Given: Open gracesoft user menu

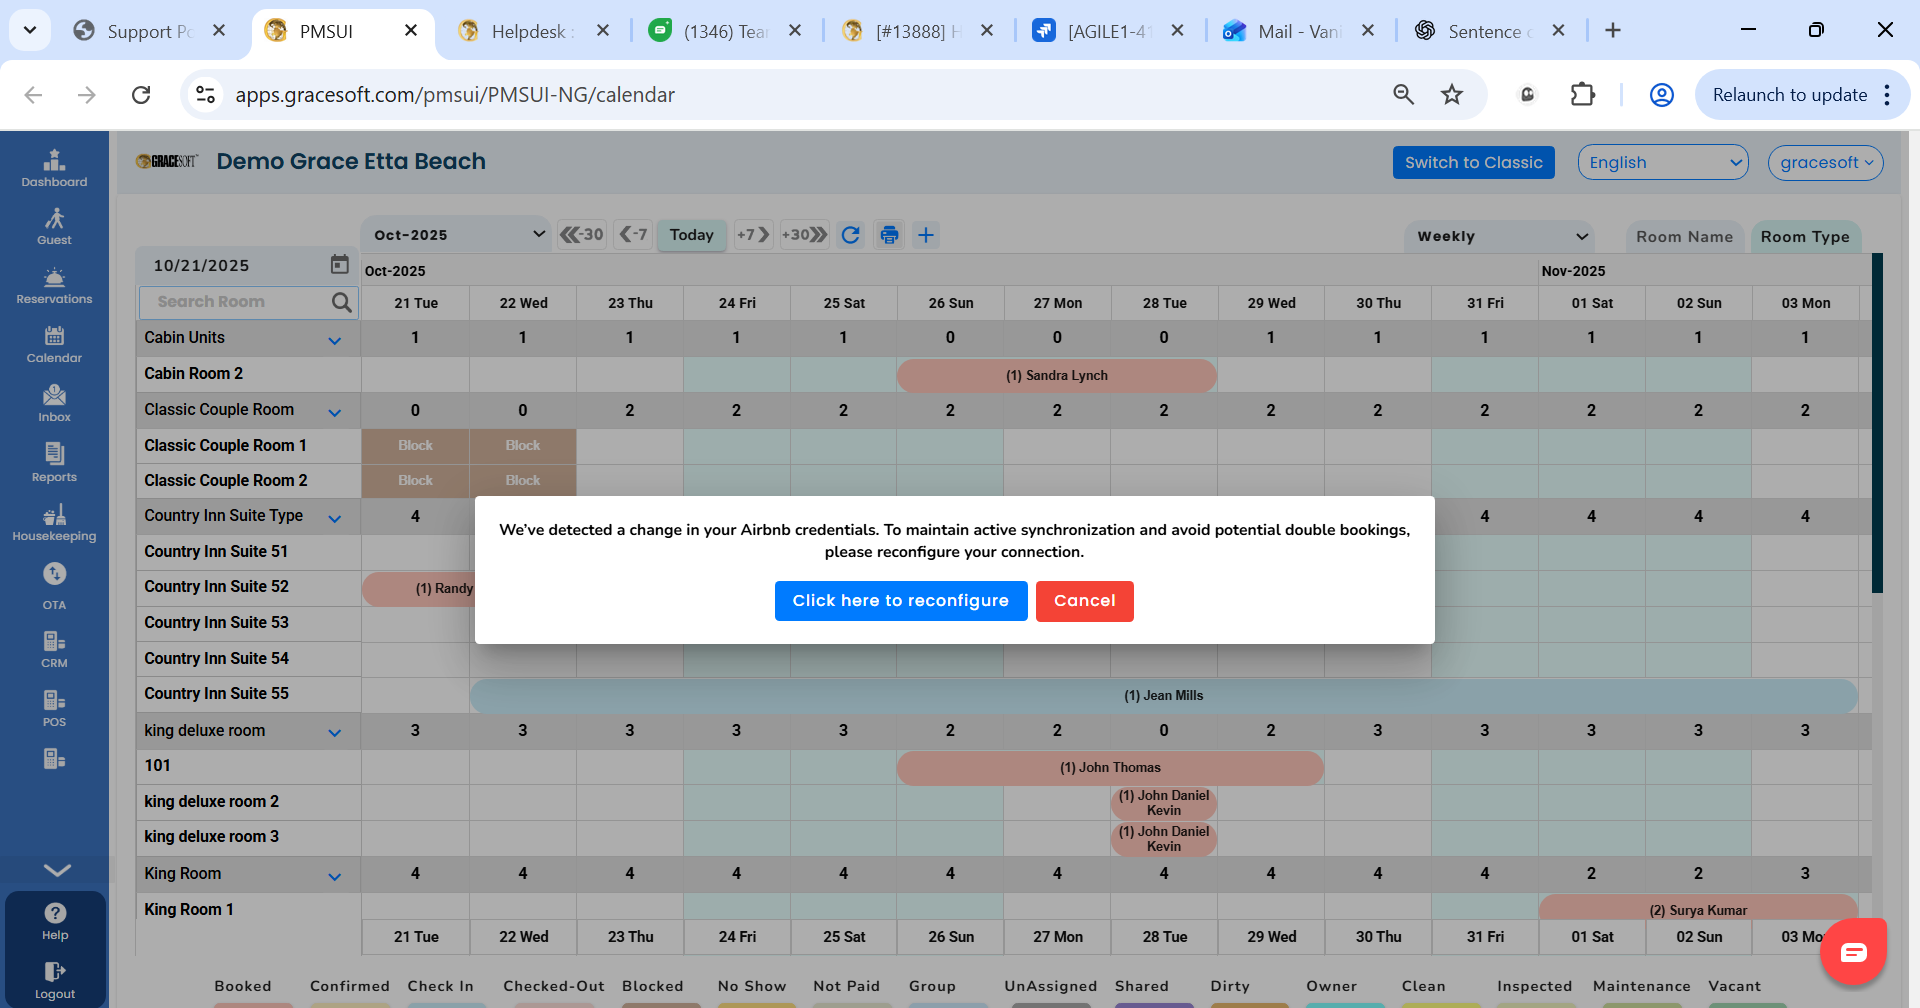Looking at the screenshot, I should [x=1826, y=162].
